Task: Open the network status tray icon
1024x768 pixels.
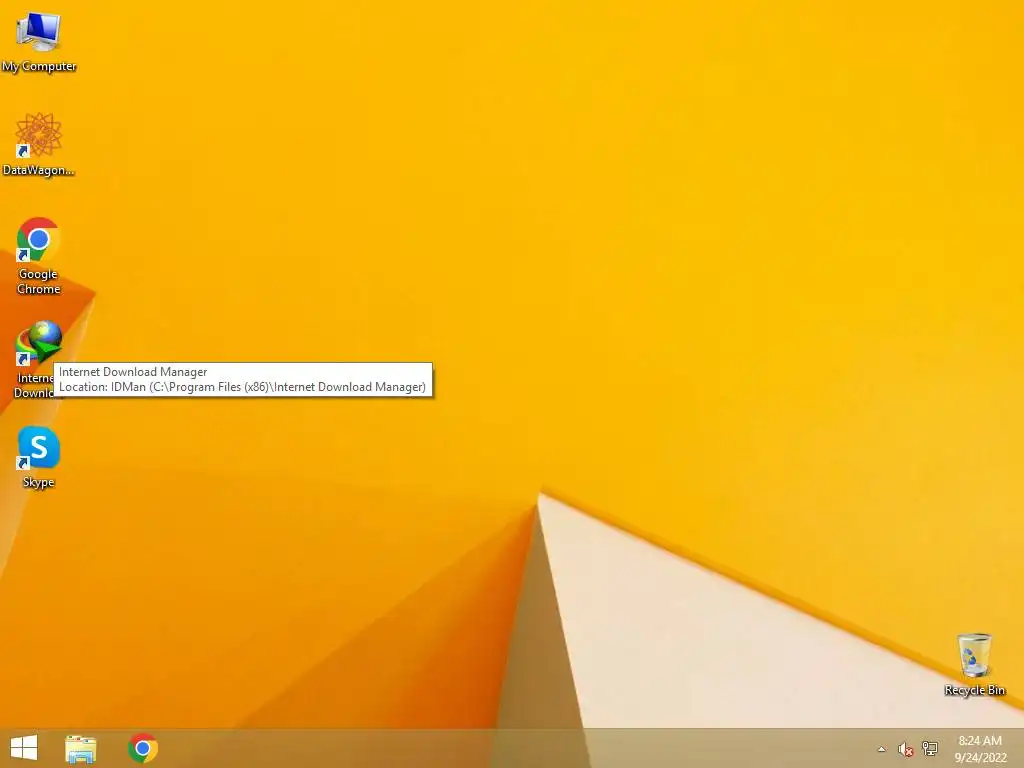Action: (930, 748)
